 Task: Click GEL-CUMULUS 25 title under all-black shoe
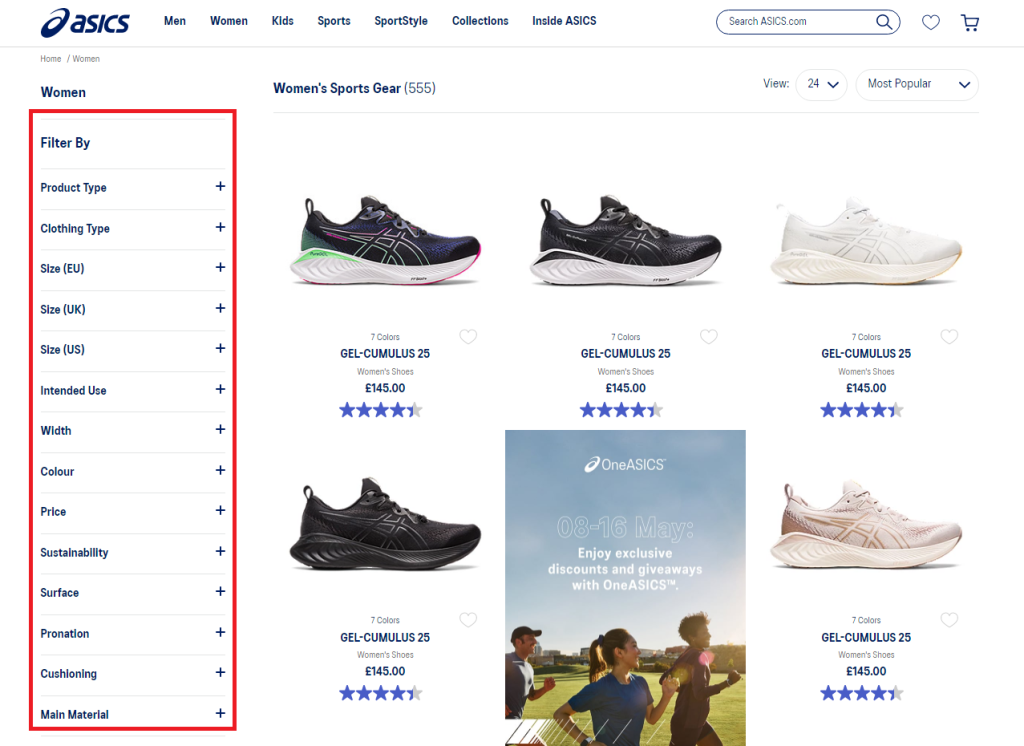pos(385,637)
